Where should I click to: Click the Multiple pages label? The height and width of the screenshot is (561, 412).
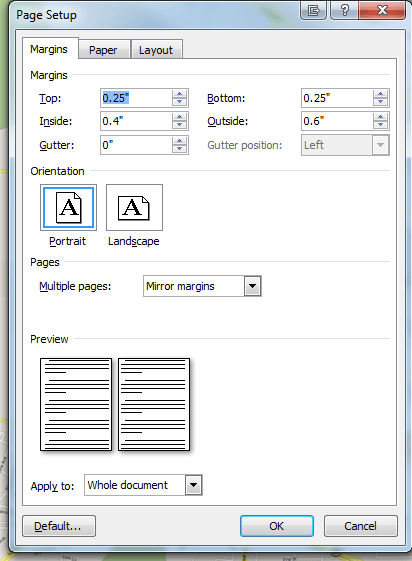click(x=75, y=286)
